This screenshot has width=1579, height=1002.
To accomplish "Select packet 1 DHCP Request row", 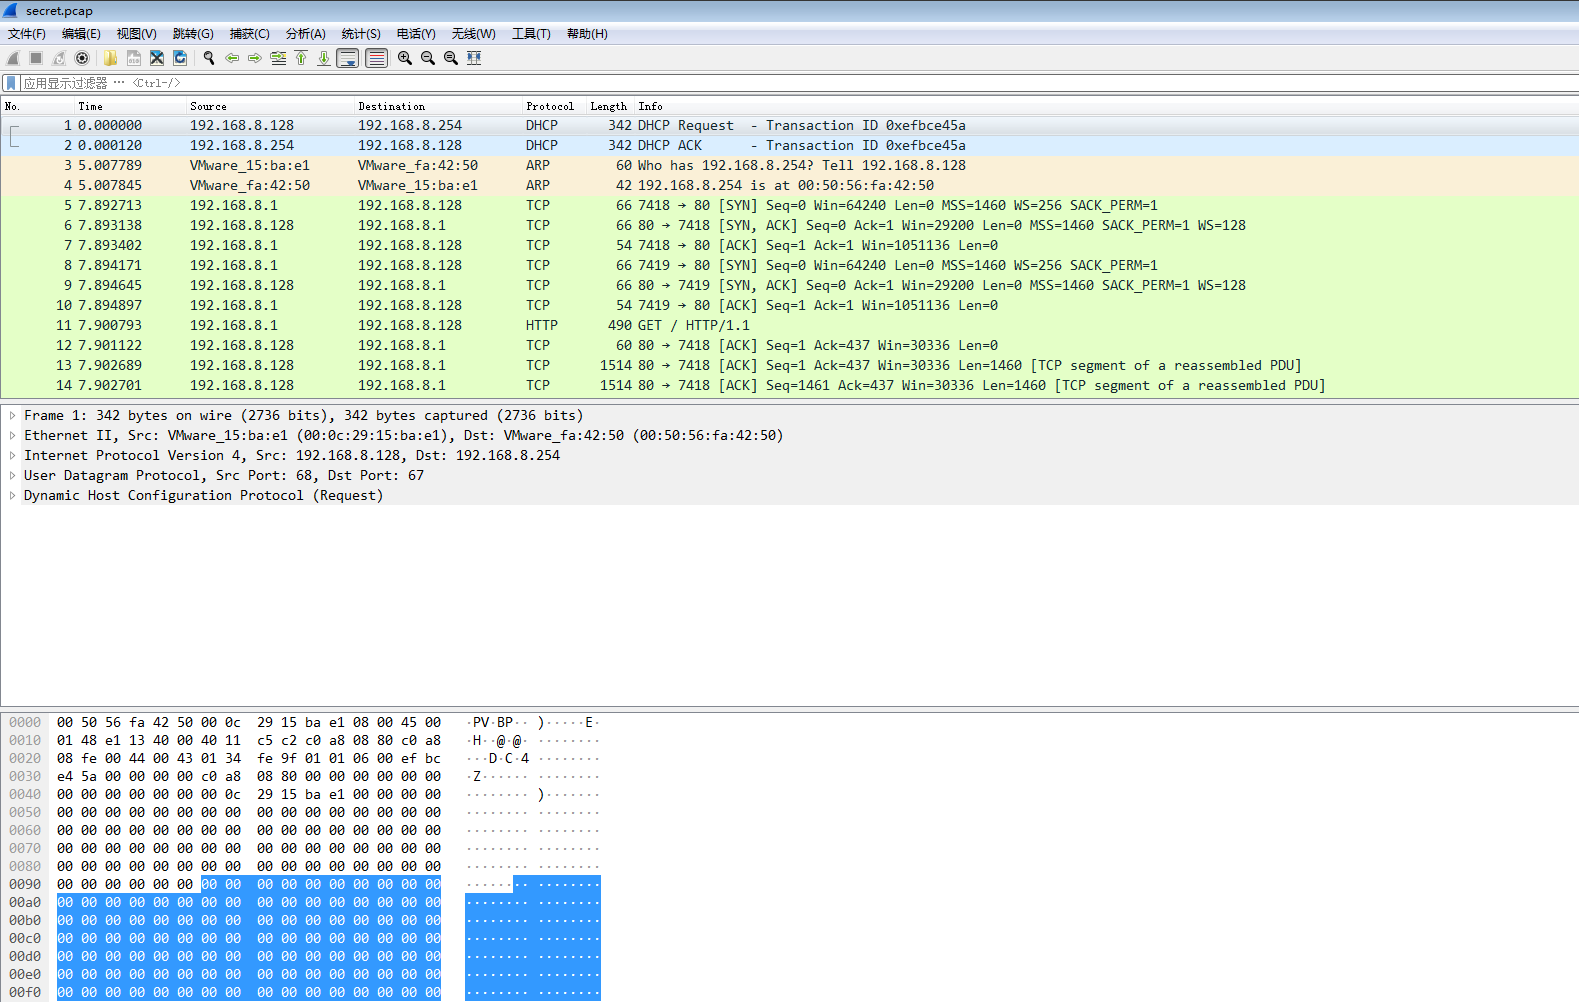I will (789, 125).
